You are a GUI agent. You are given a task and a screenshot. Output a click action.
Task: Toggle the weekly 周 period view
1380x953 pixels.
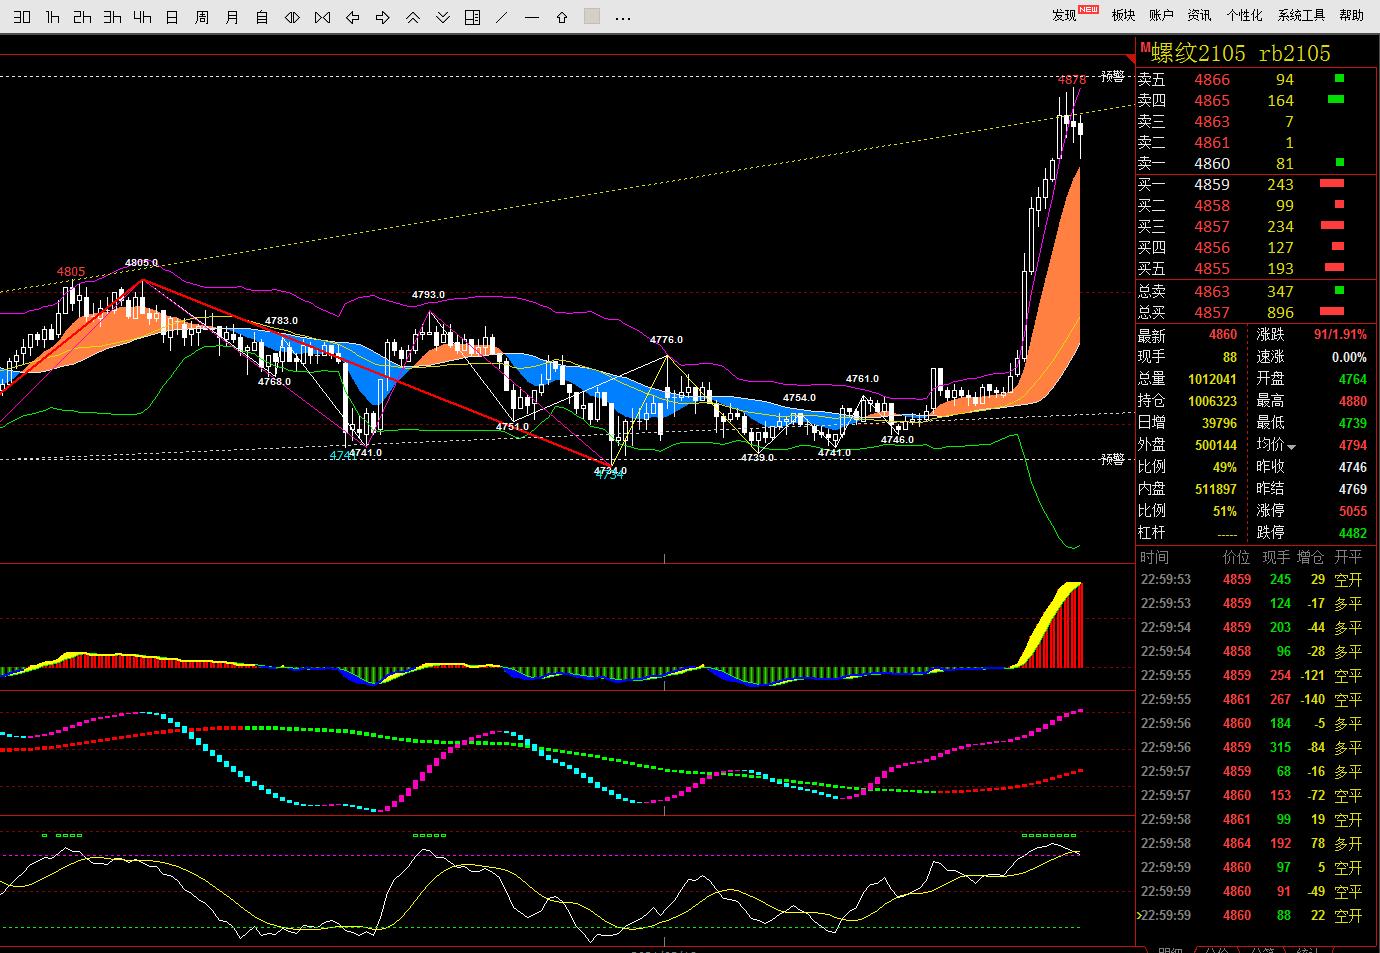(202, 17)
